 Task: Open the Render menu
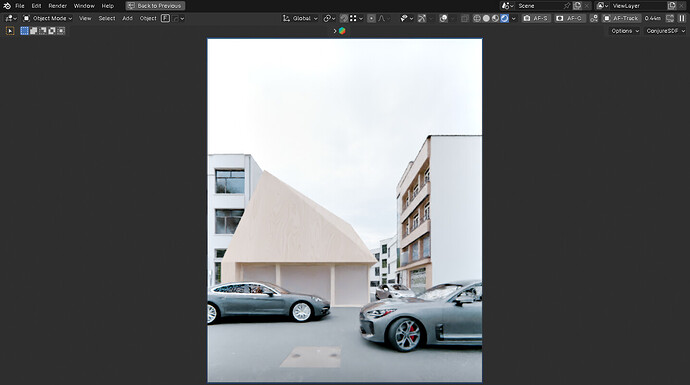click(x=57, y=6)
